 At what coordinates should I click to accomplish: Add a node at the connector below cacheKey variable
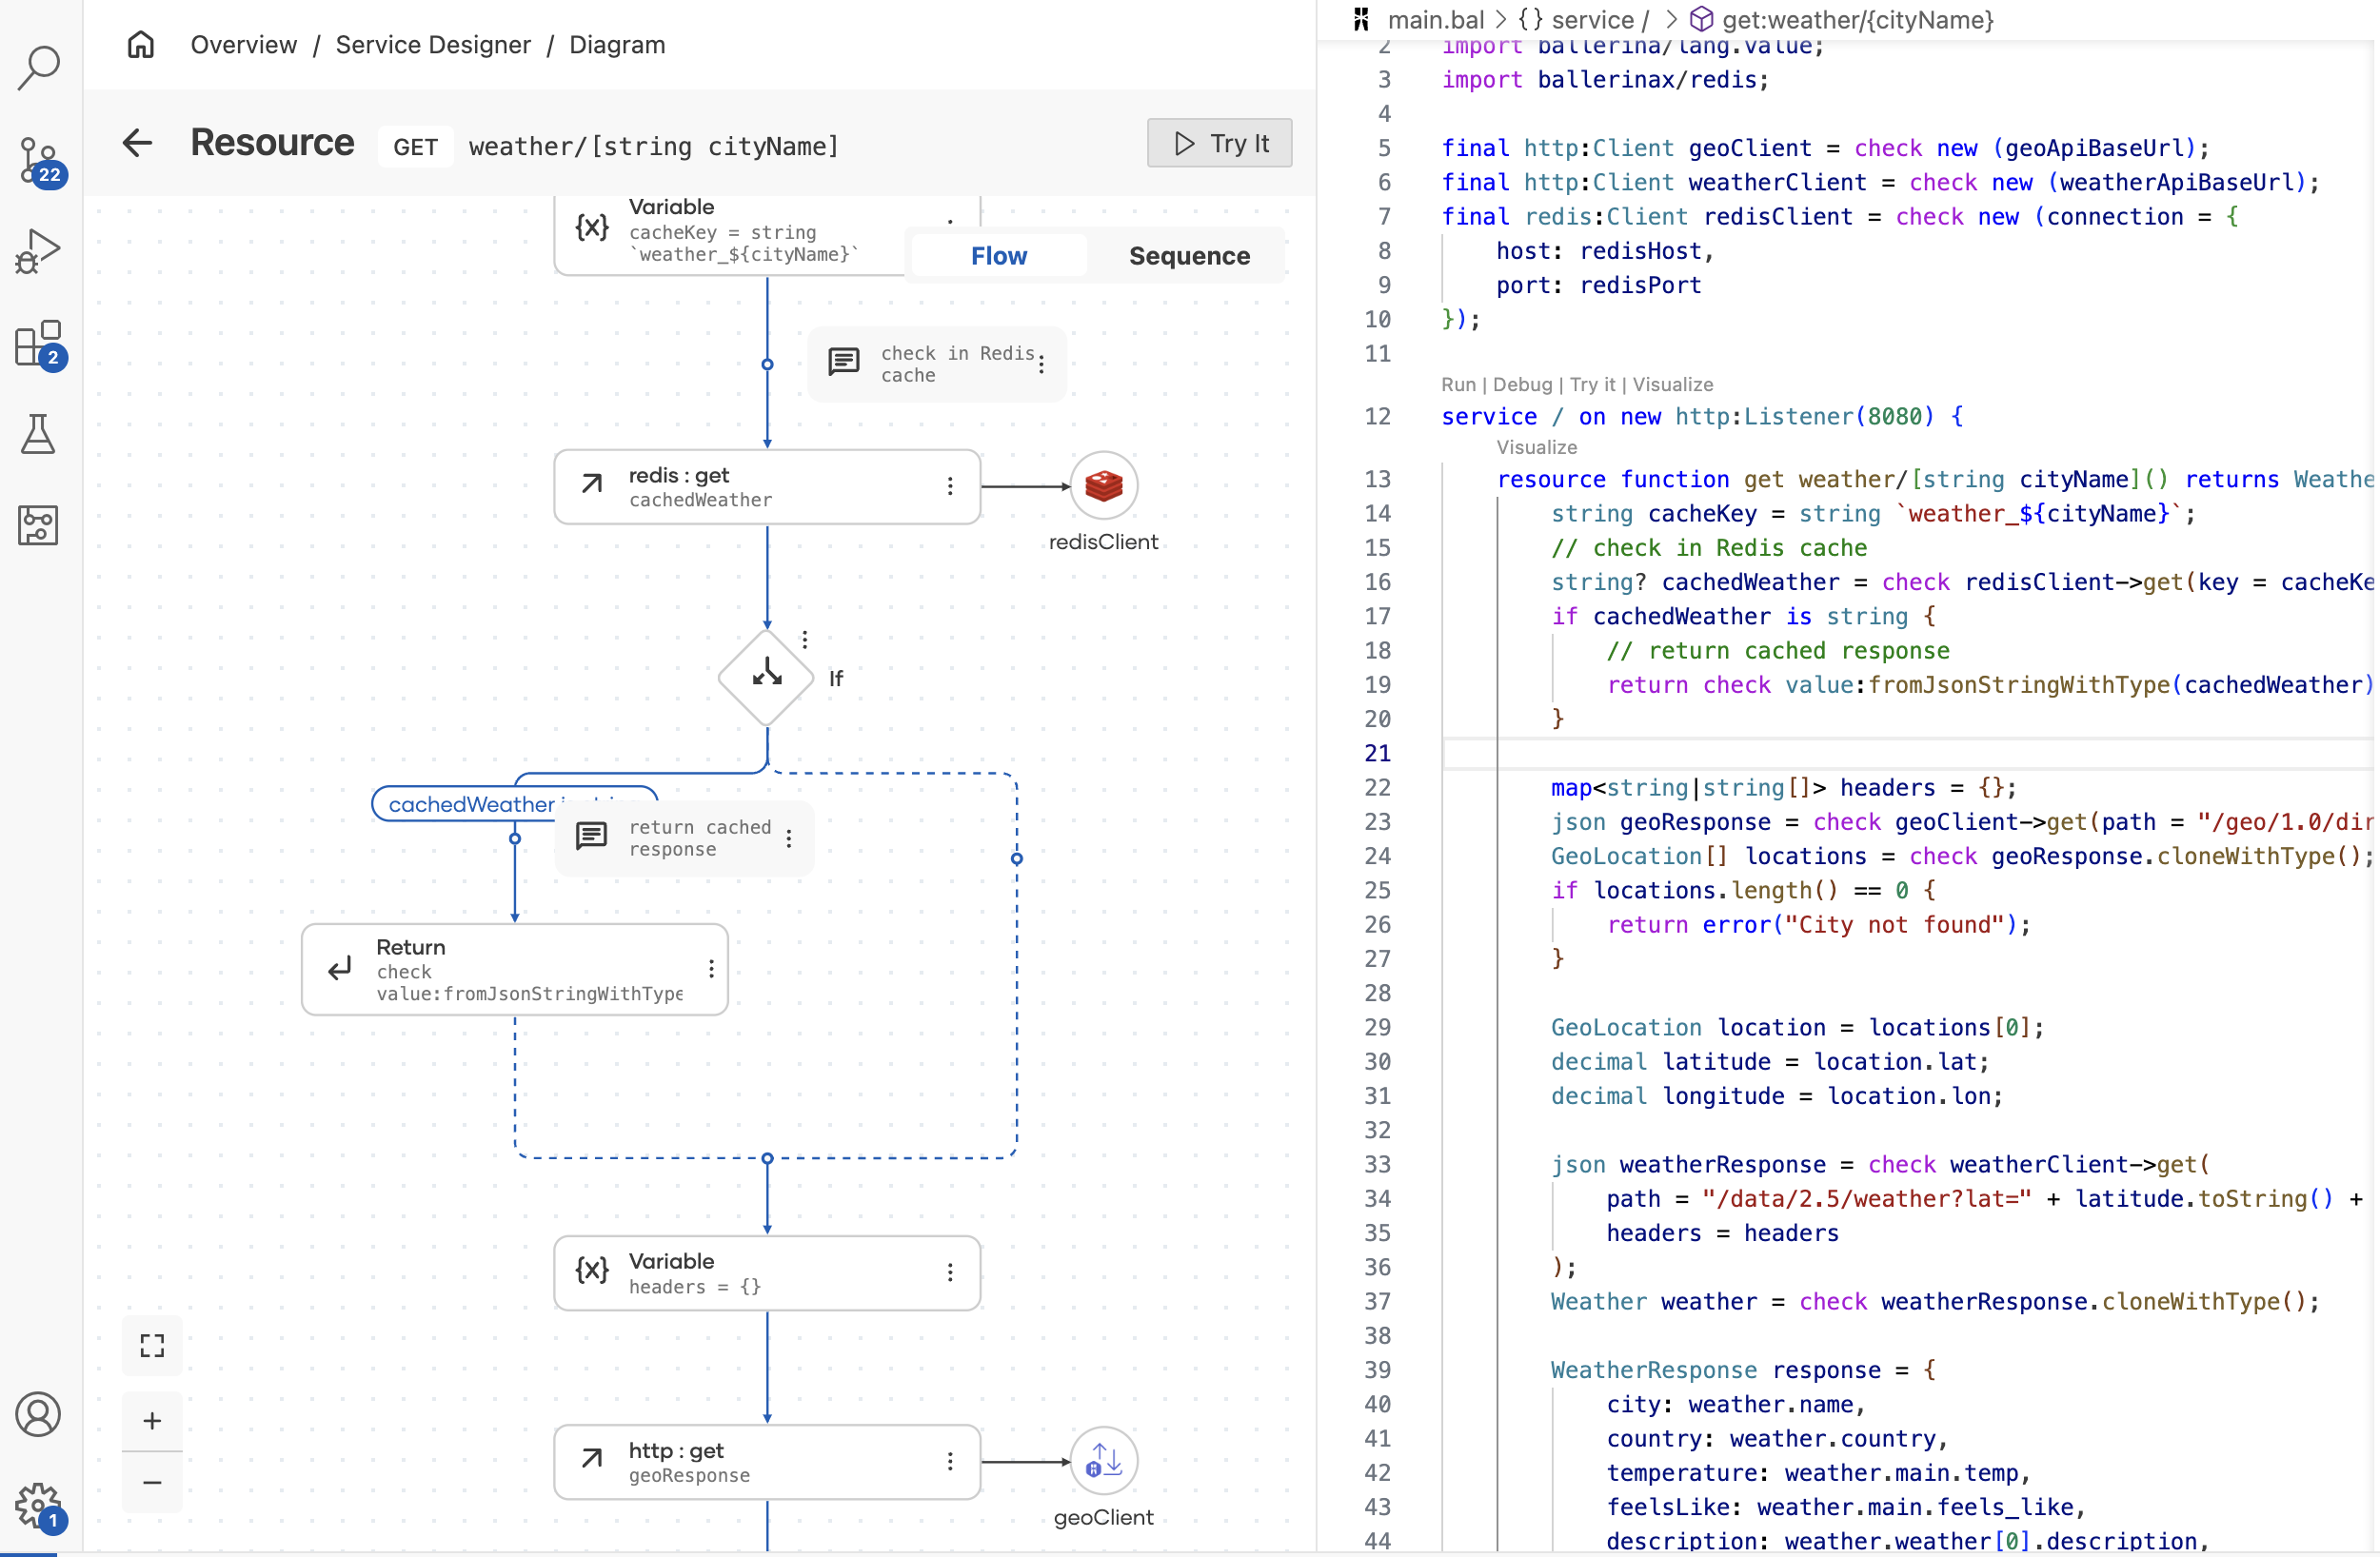click(x=767, y=364)
